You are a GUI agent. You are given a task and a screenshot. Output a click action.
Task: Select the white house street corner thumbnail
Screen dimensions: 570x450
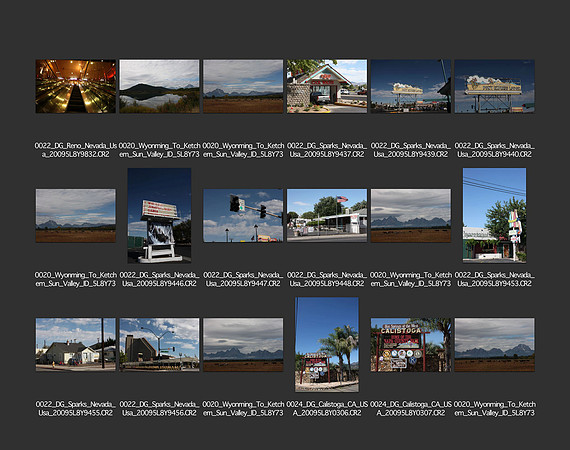(76, 345)
